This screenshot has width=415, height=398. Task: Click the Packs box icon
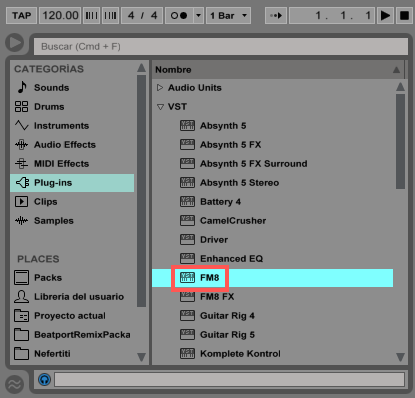[x=21, y=278]
